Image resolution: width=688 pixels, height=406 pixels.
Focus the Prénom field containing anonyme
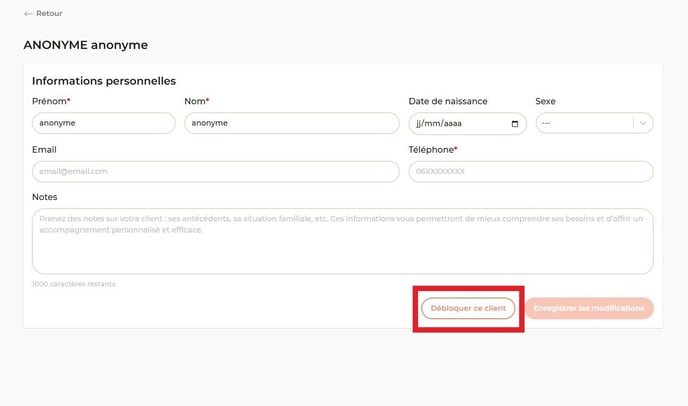click(103, 123)
